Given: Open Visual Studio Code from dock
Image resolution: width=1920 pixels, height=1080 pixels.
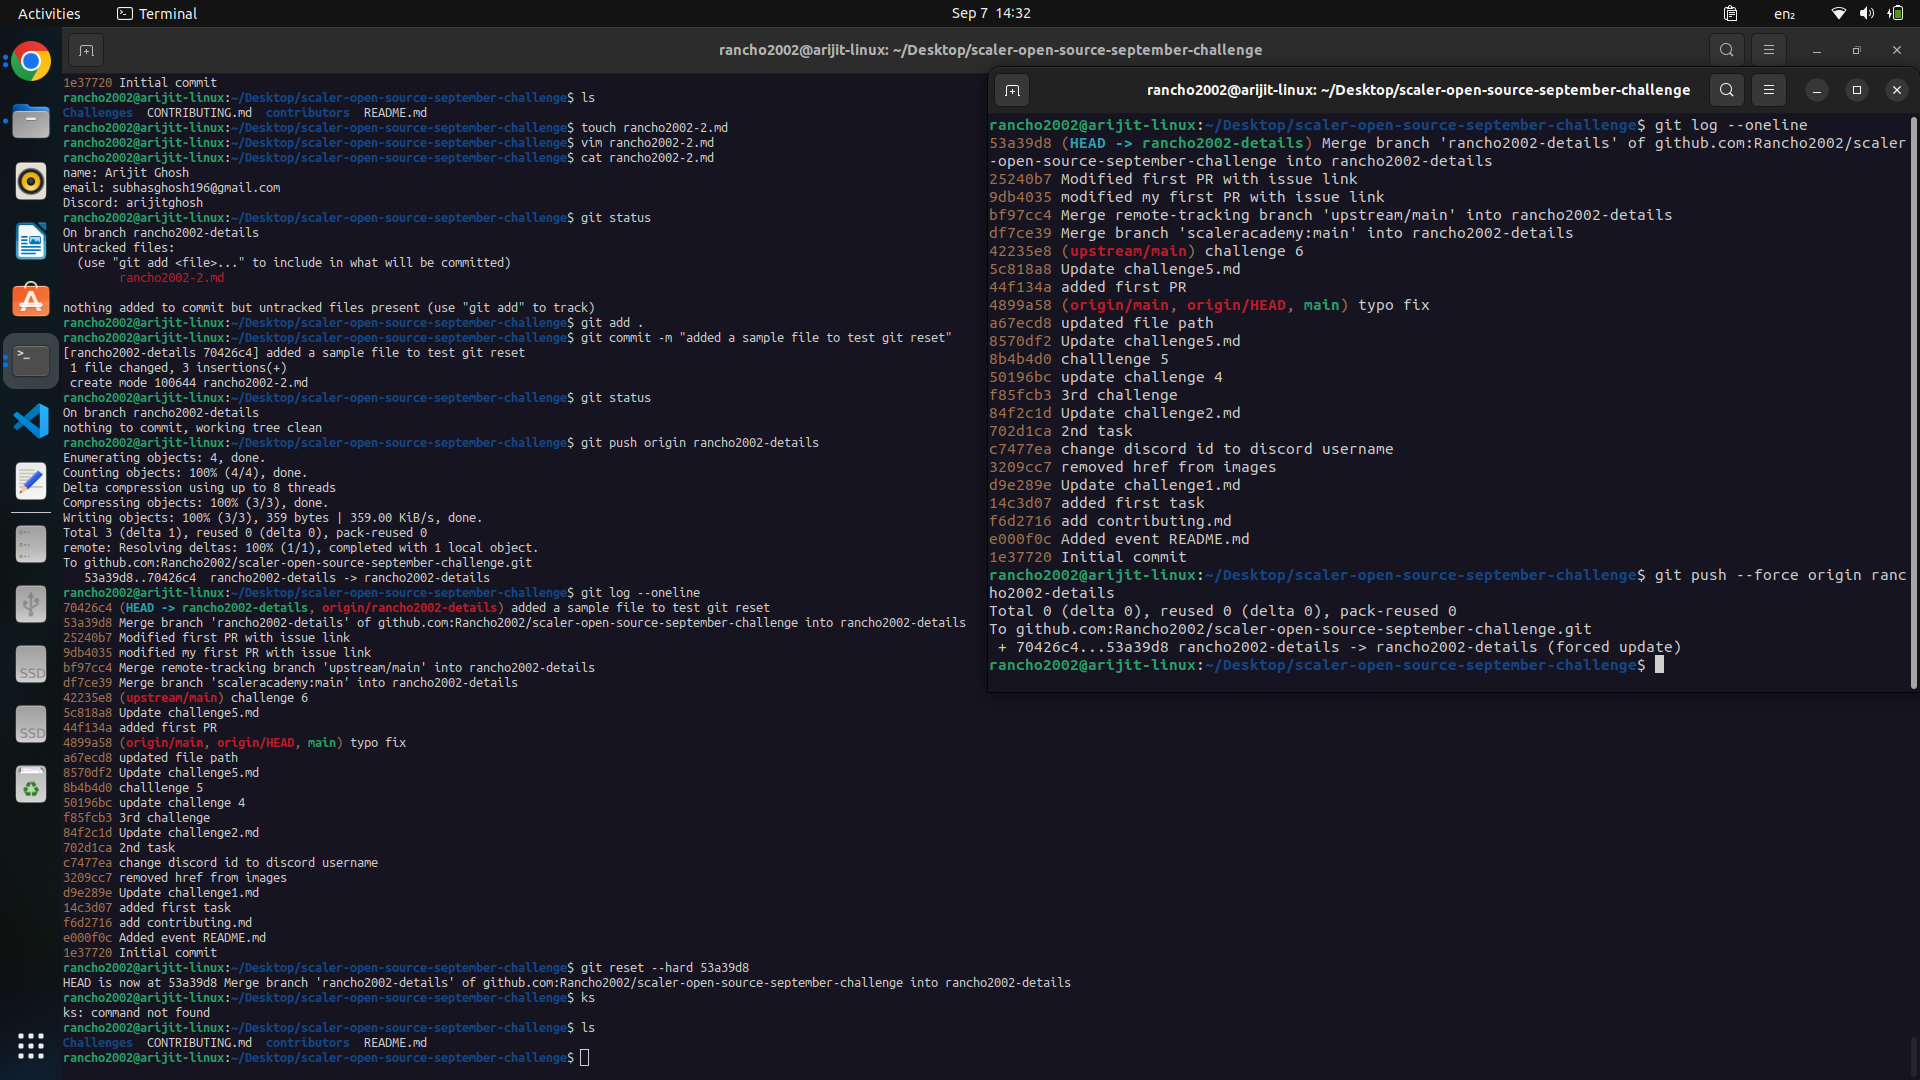Looking at the screenshot, I should pyautogui.click(x=31, y=421).
